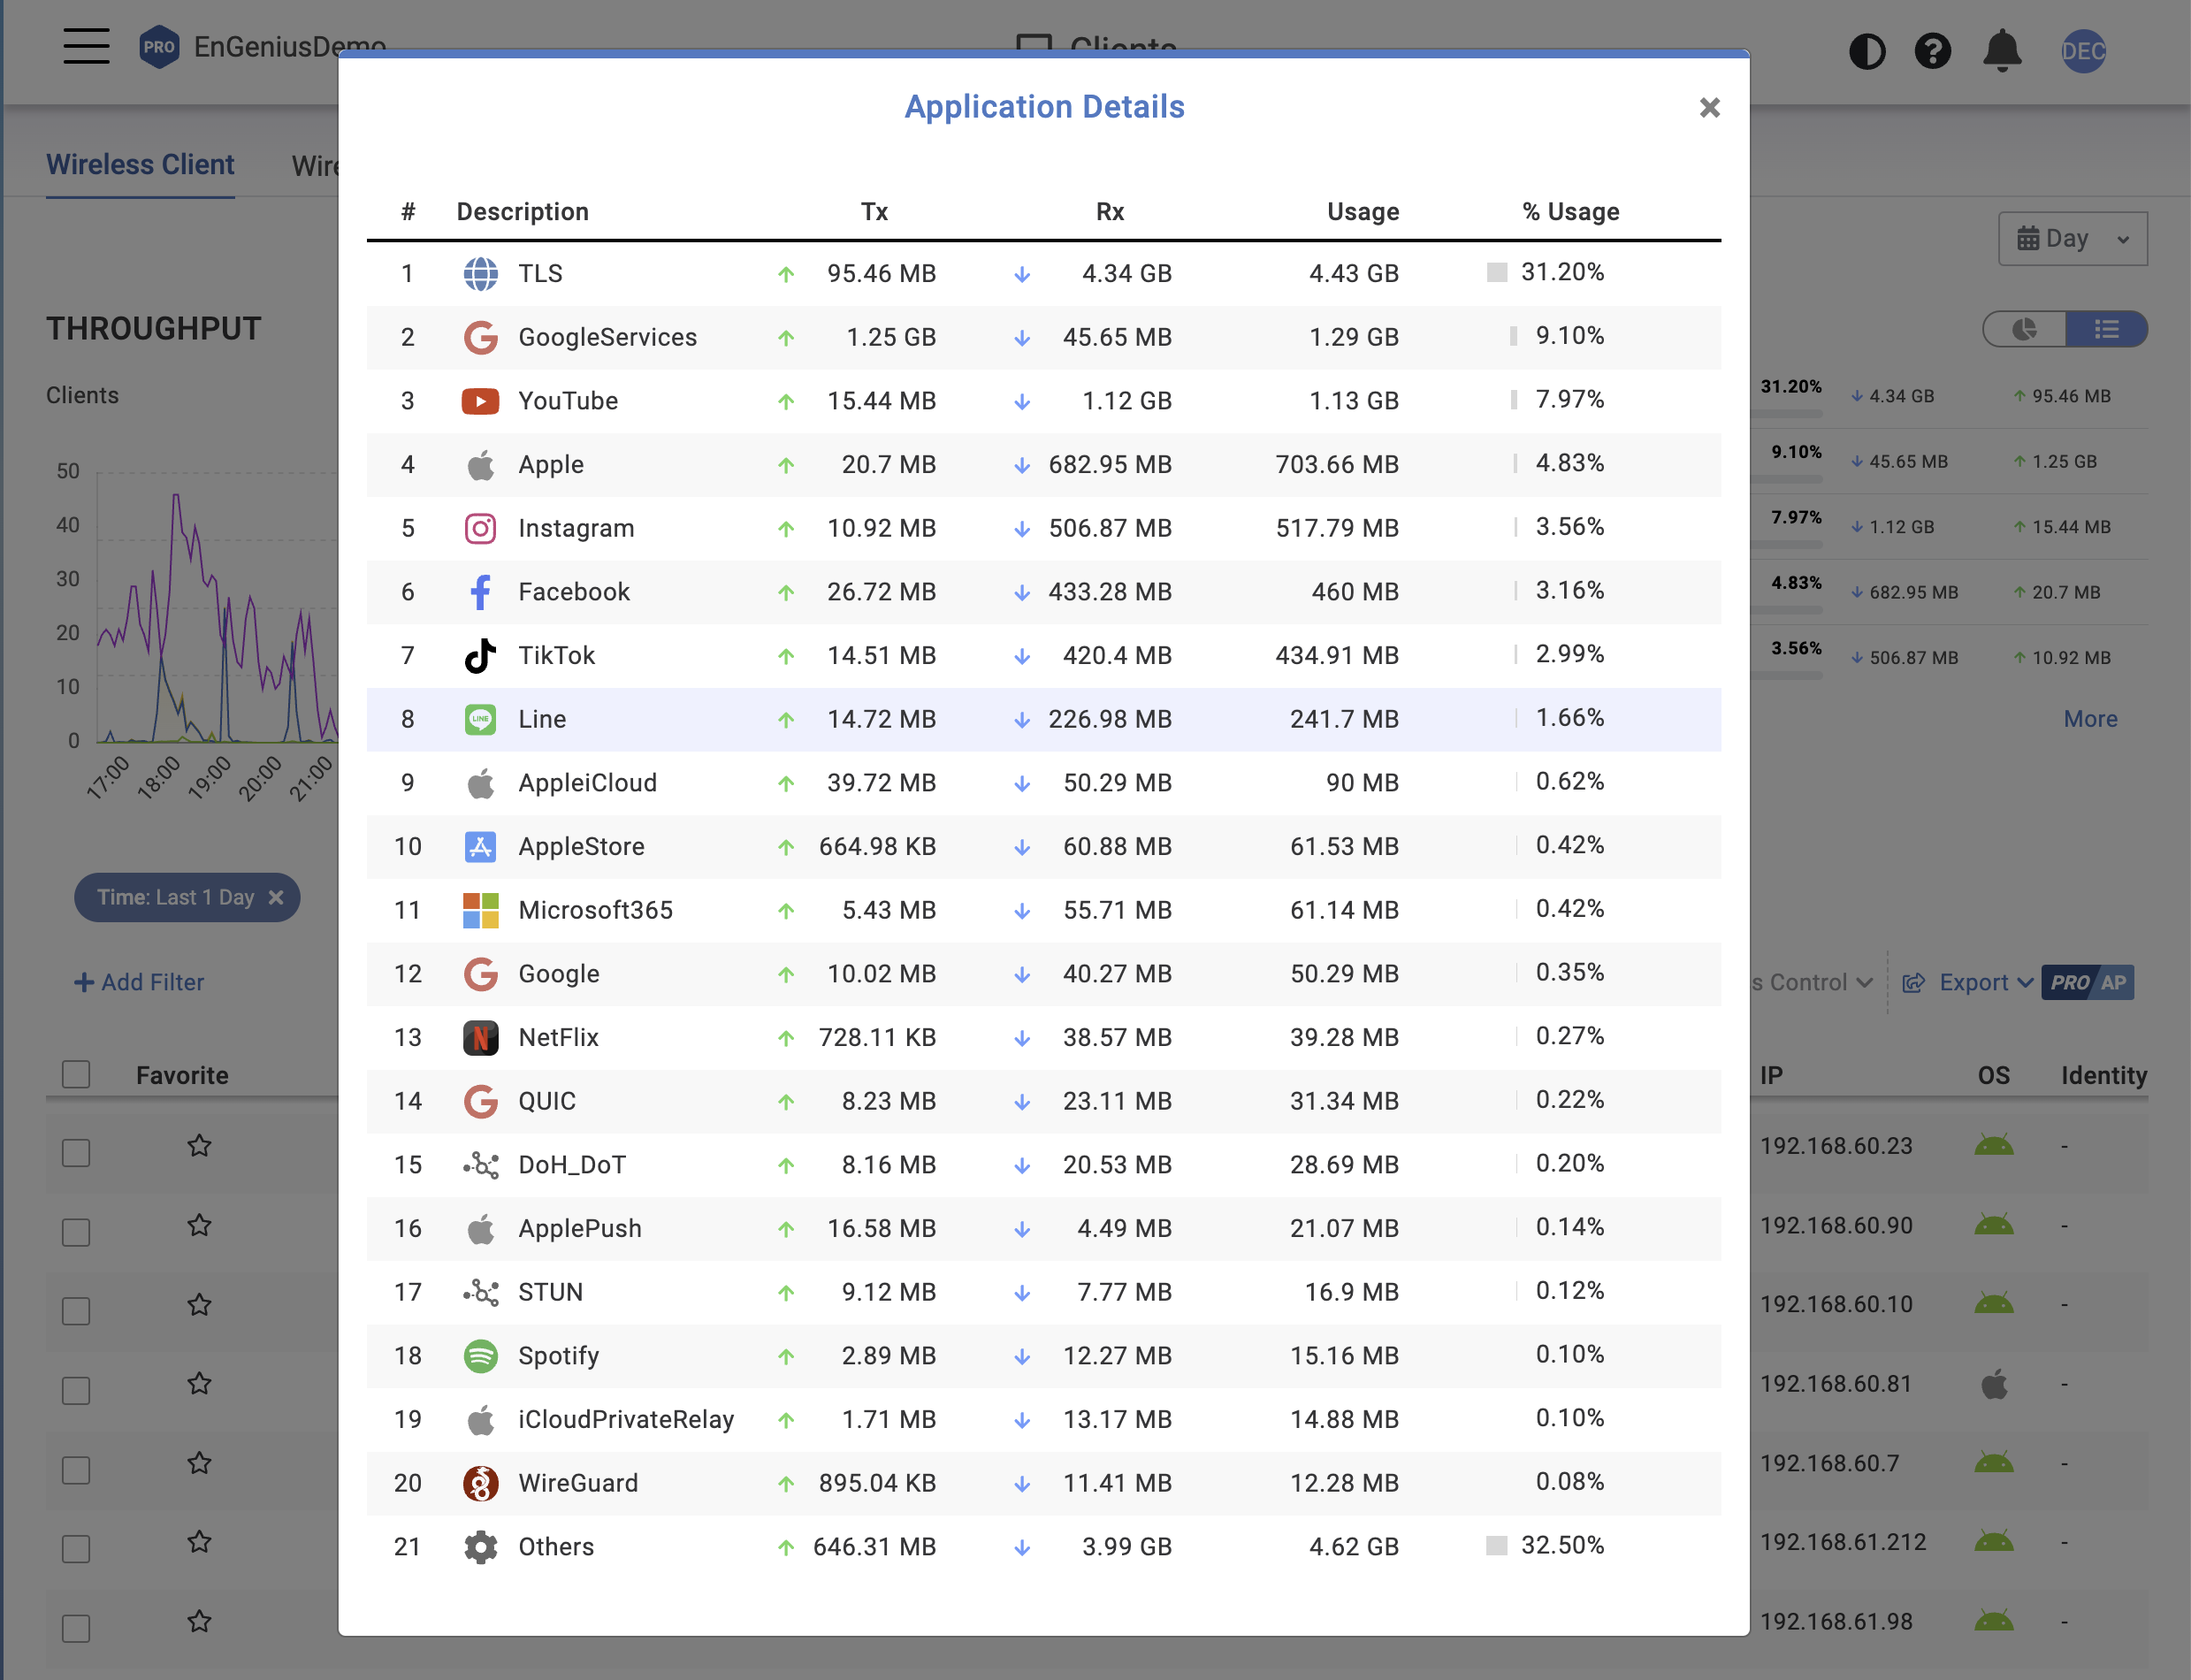Viewport: 2191px width, 1680px height.
Task: Click the PRO AP badge
Action: (x=2088, y=983)
